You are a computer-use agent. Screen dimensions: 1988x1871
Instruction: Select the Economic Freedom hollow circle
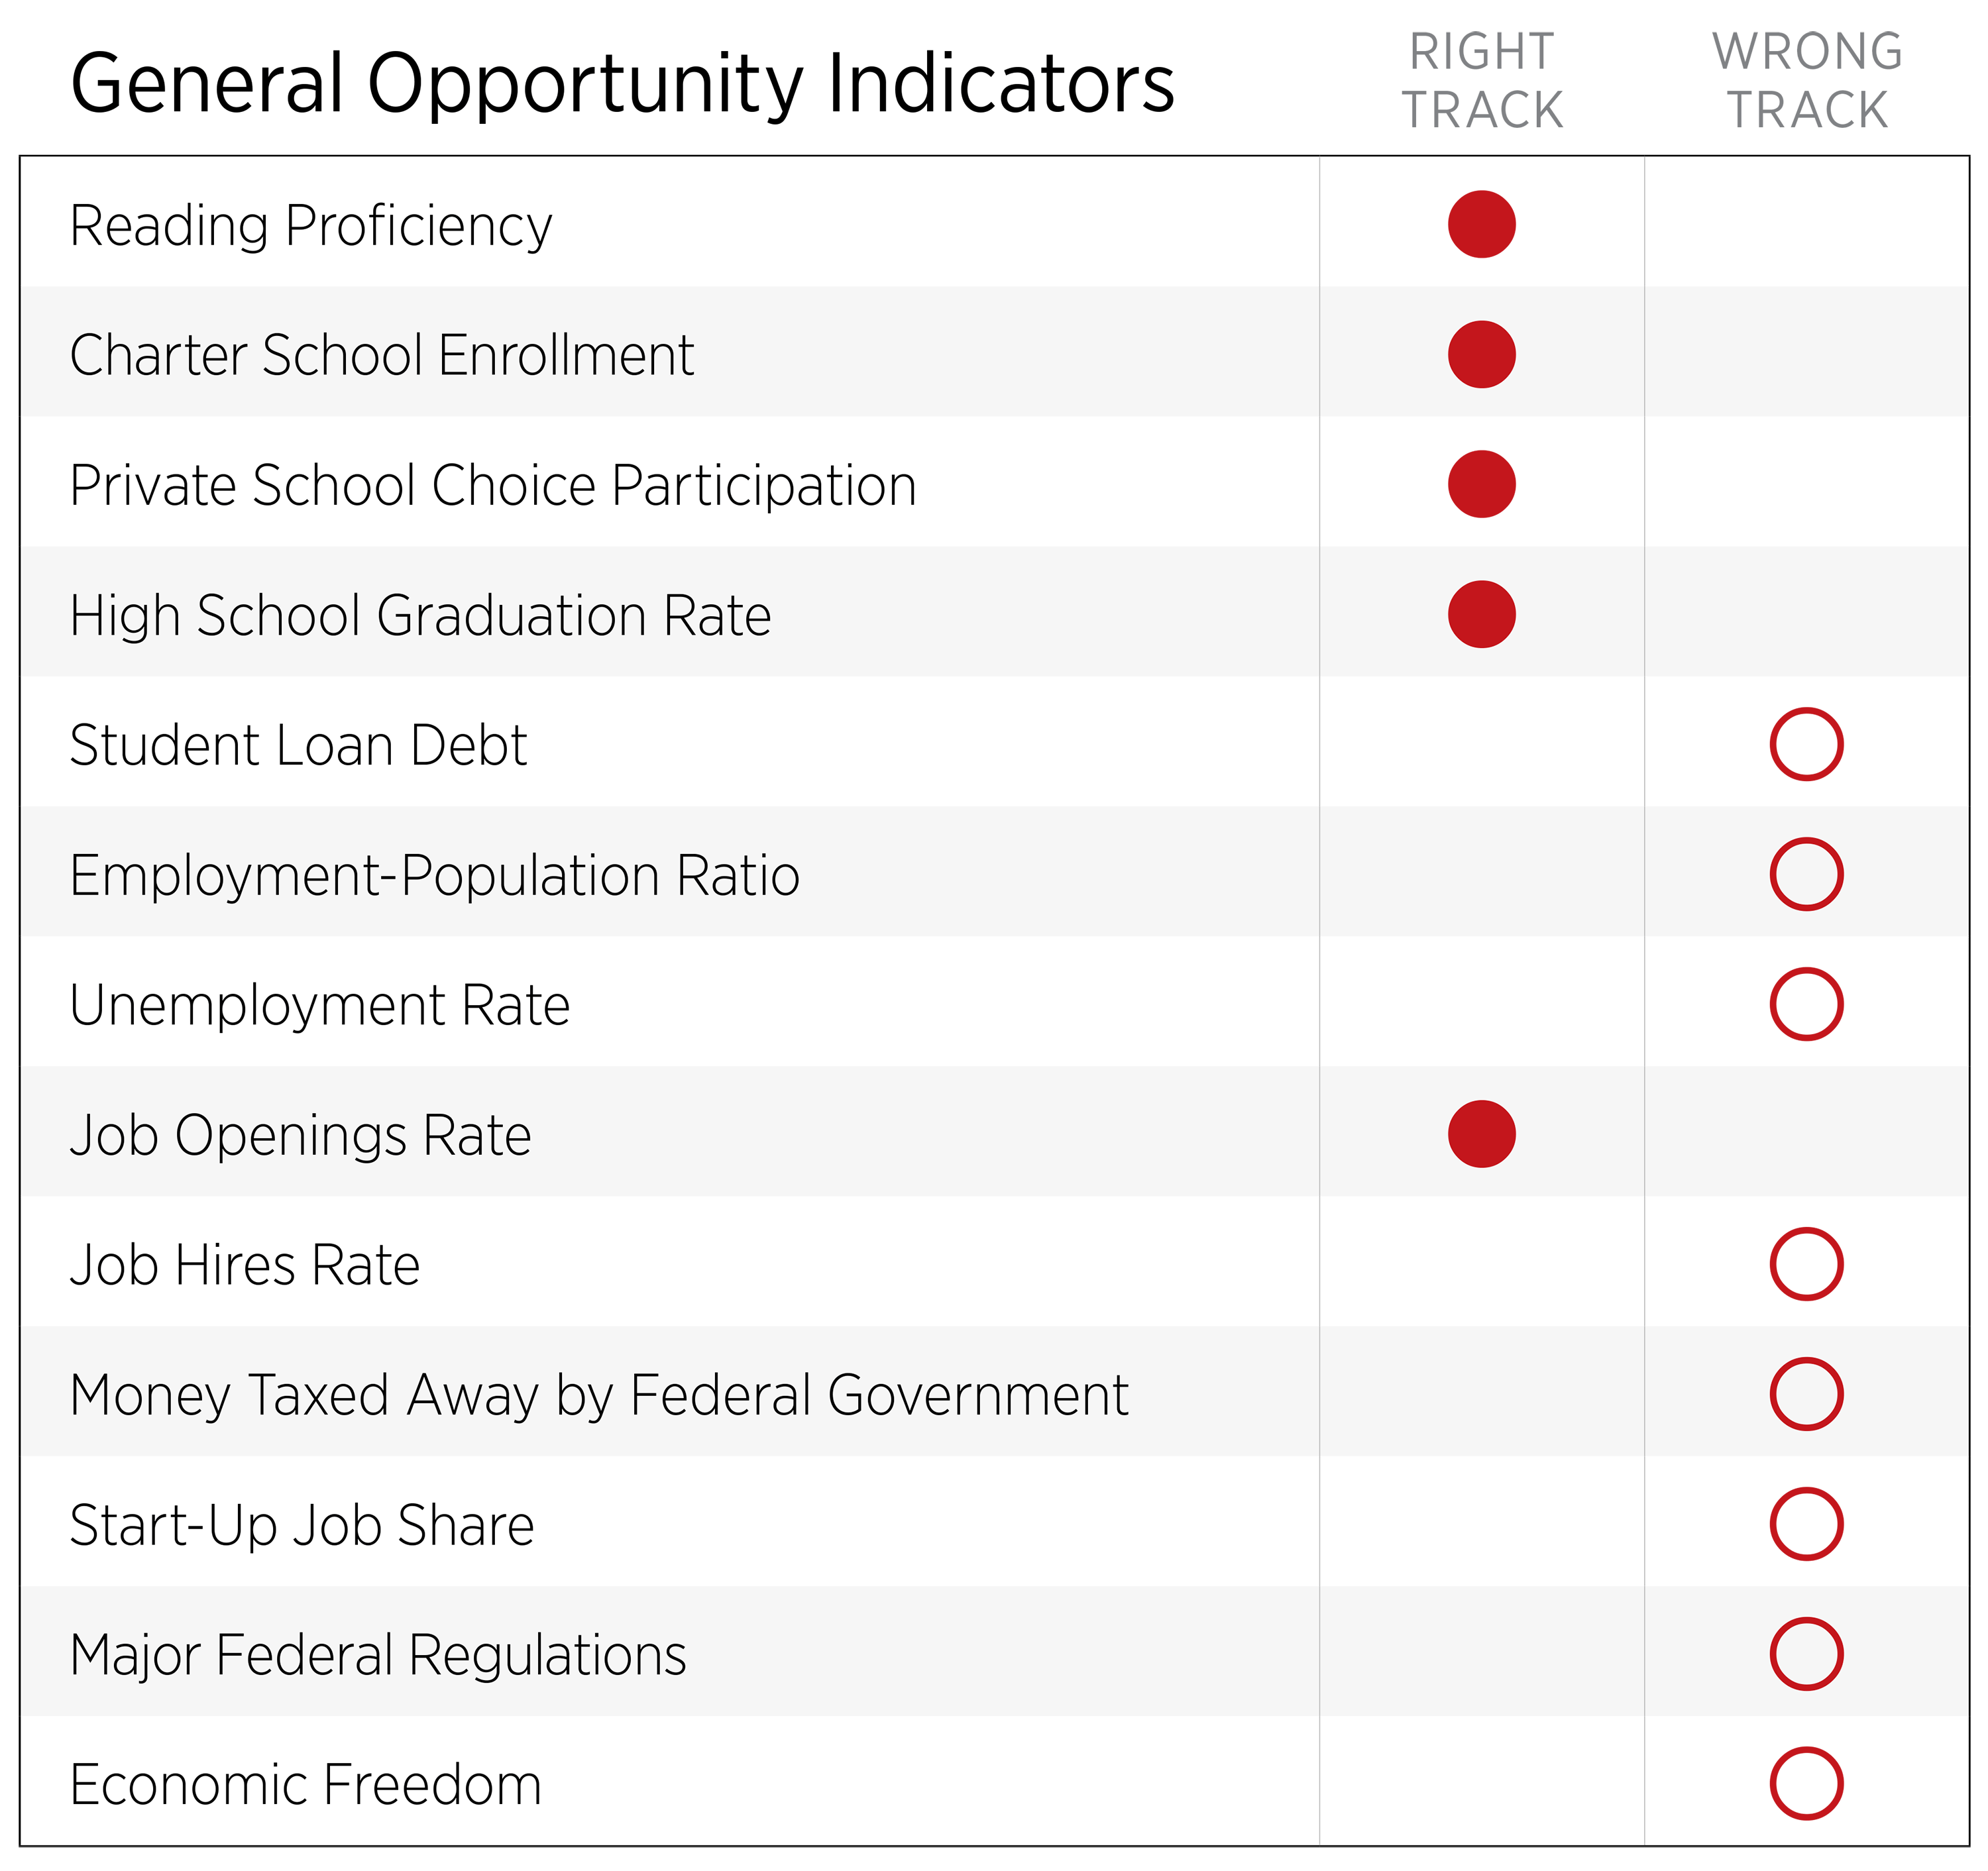point(1806,1784)
